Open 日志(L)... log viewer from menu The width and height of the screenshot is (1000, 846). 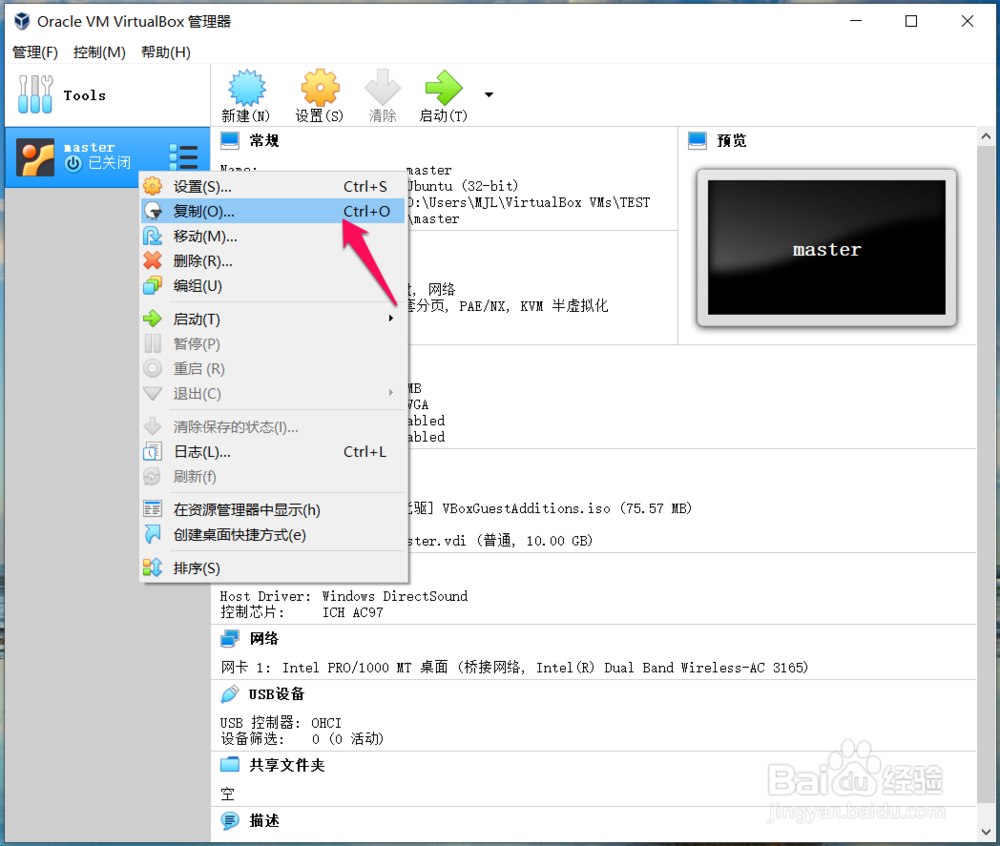coord(273,452)
